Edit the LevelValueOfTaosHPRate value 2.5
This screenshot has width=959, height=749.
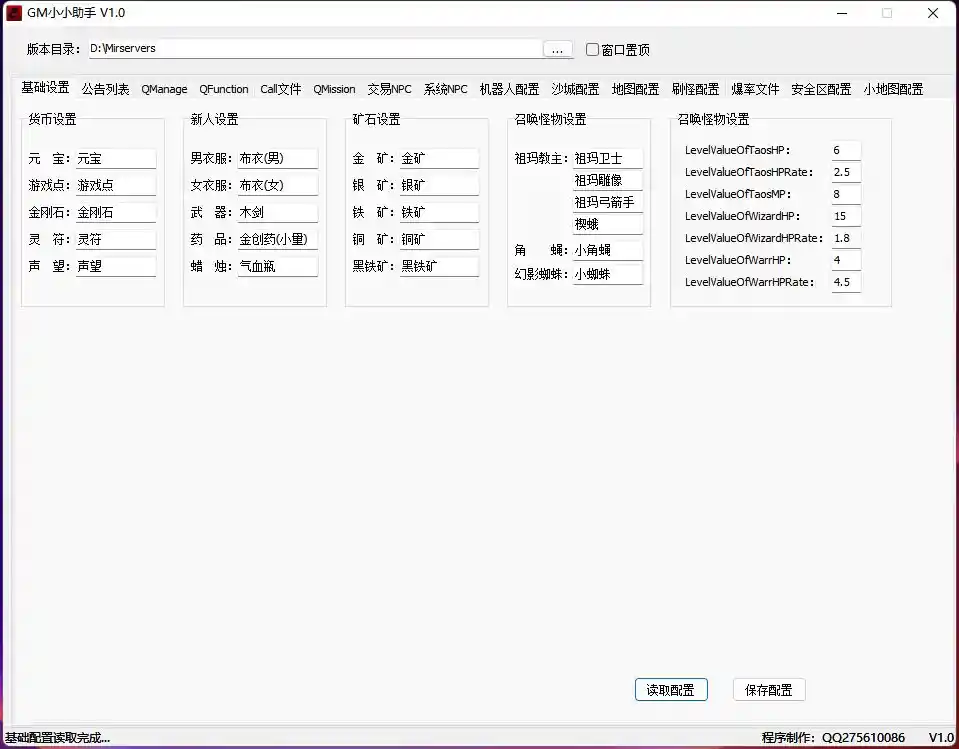click(846, 172)
